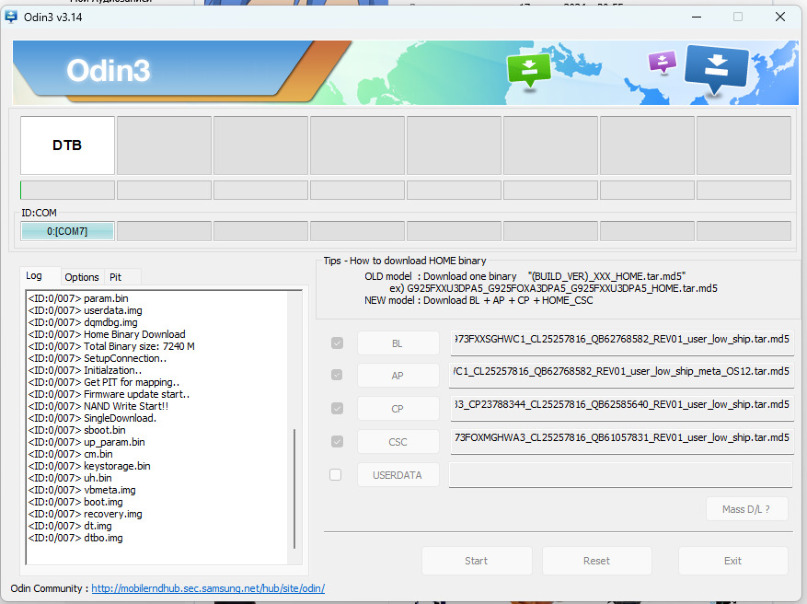Click the 'Firmware update start..' log line
The width and height of the screenshot is (807, 604).
[x=109, y=394]
